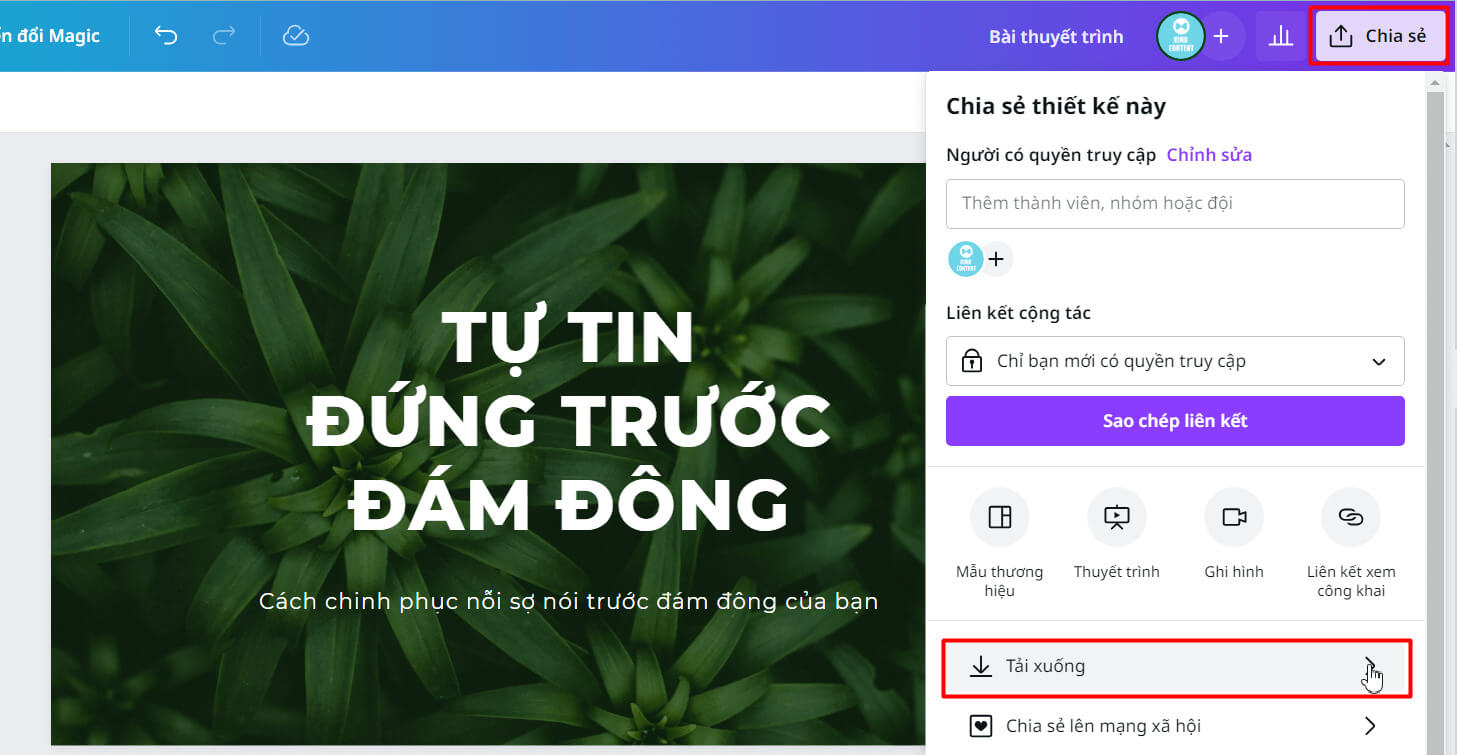
Task: Click the save status check icon
Action: click(295, 35)
